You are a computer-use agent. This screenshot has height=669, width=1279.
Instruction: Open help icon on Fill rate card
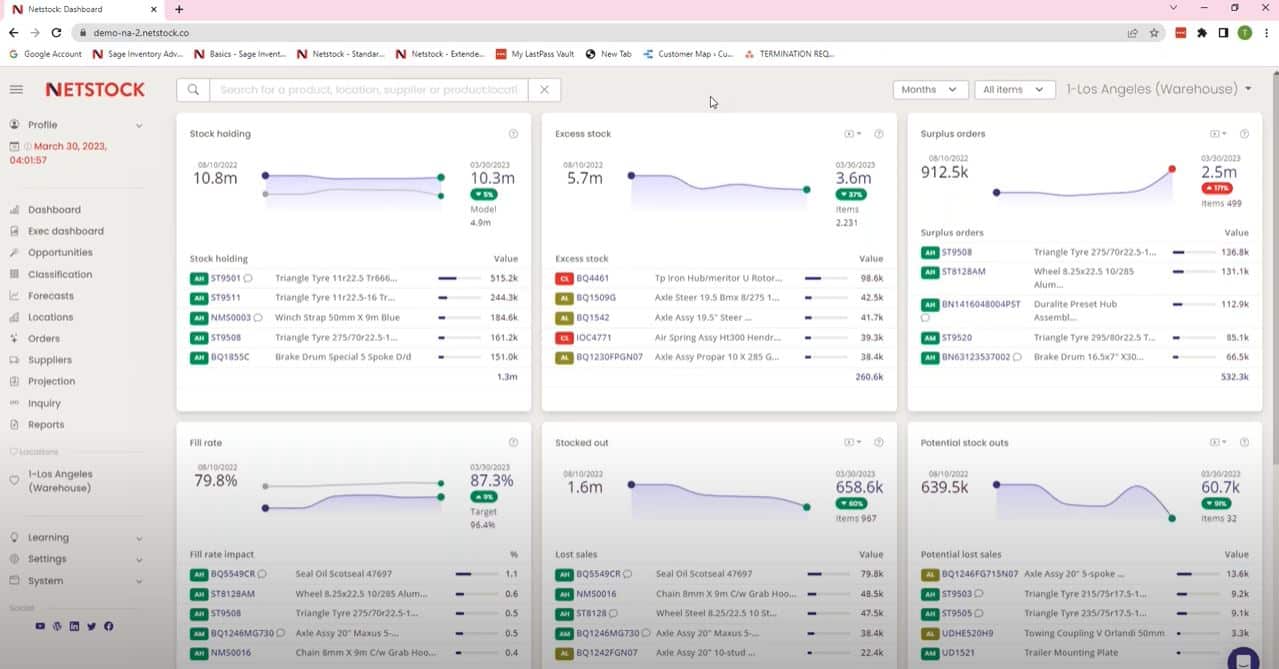click(x=513, y=443)
